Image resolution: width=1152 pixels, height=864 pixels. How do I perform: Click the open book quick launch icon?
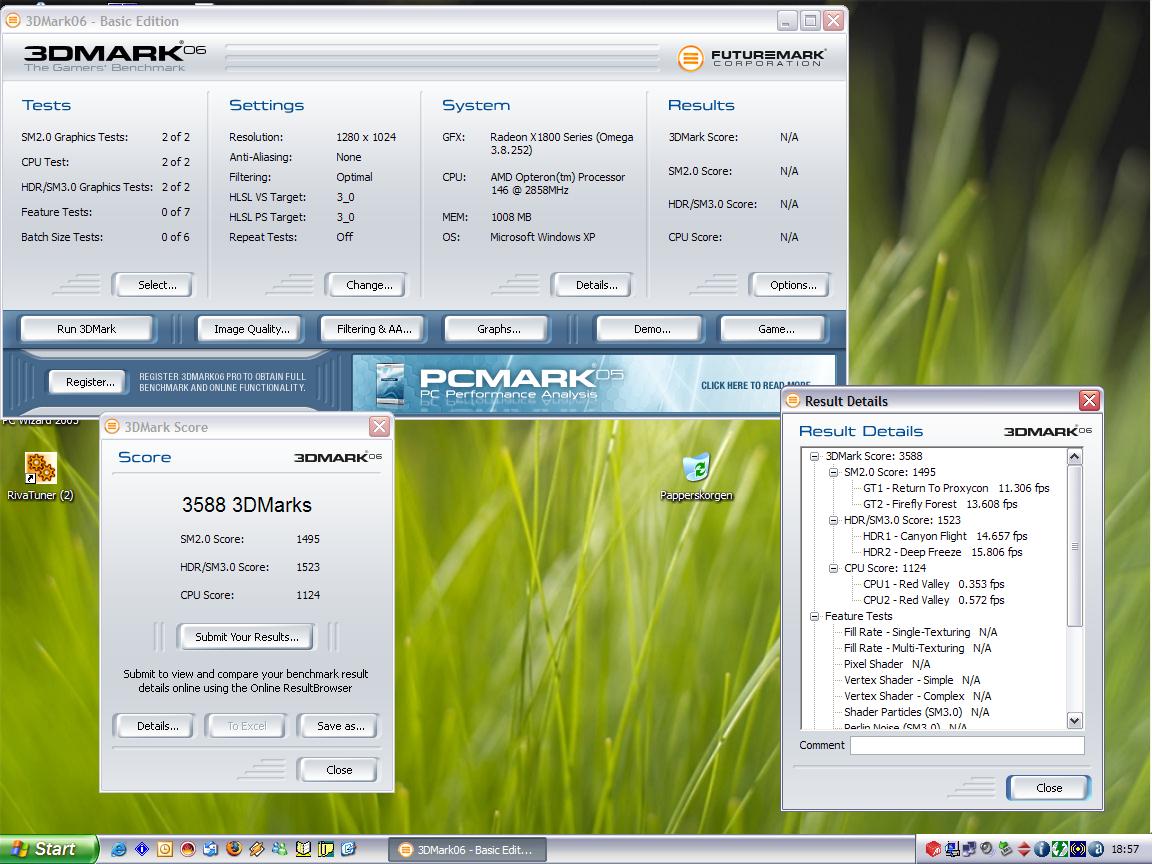coord(303,849)
